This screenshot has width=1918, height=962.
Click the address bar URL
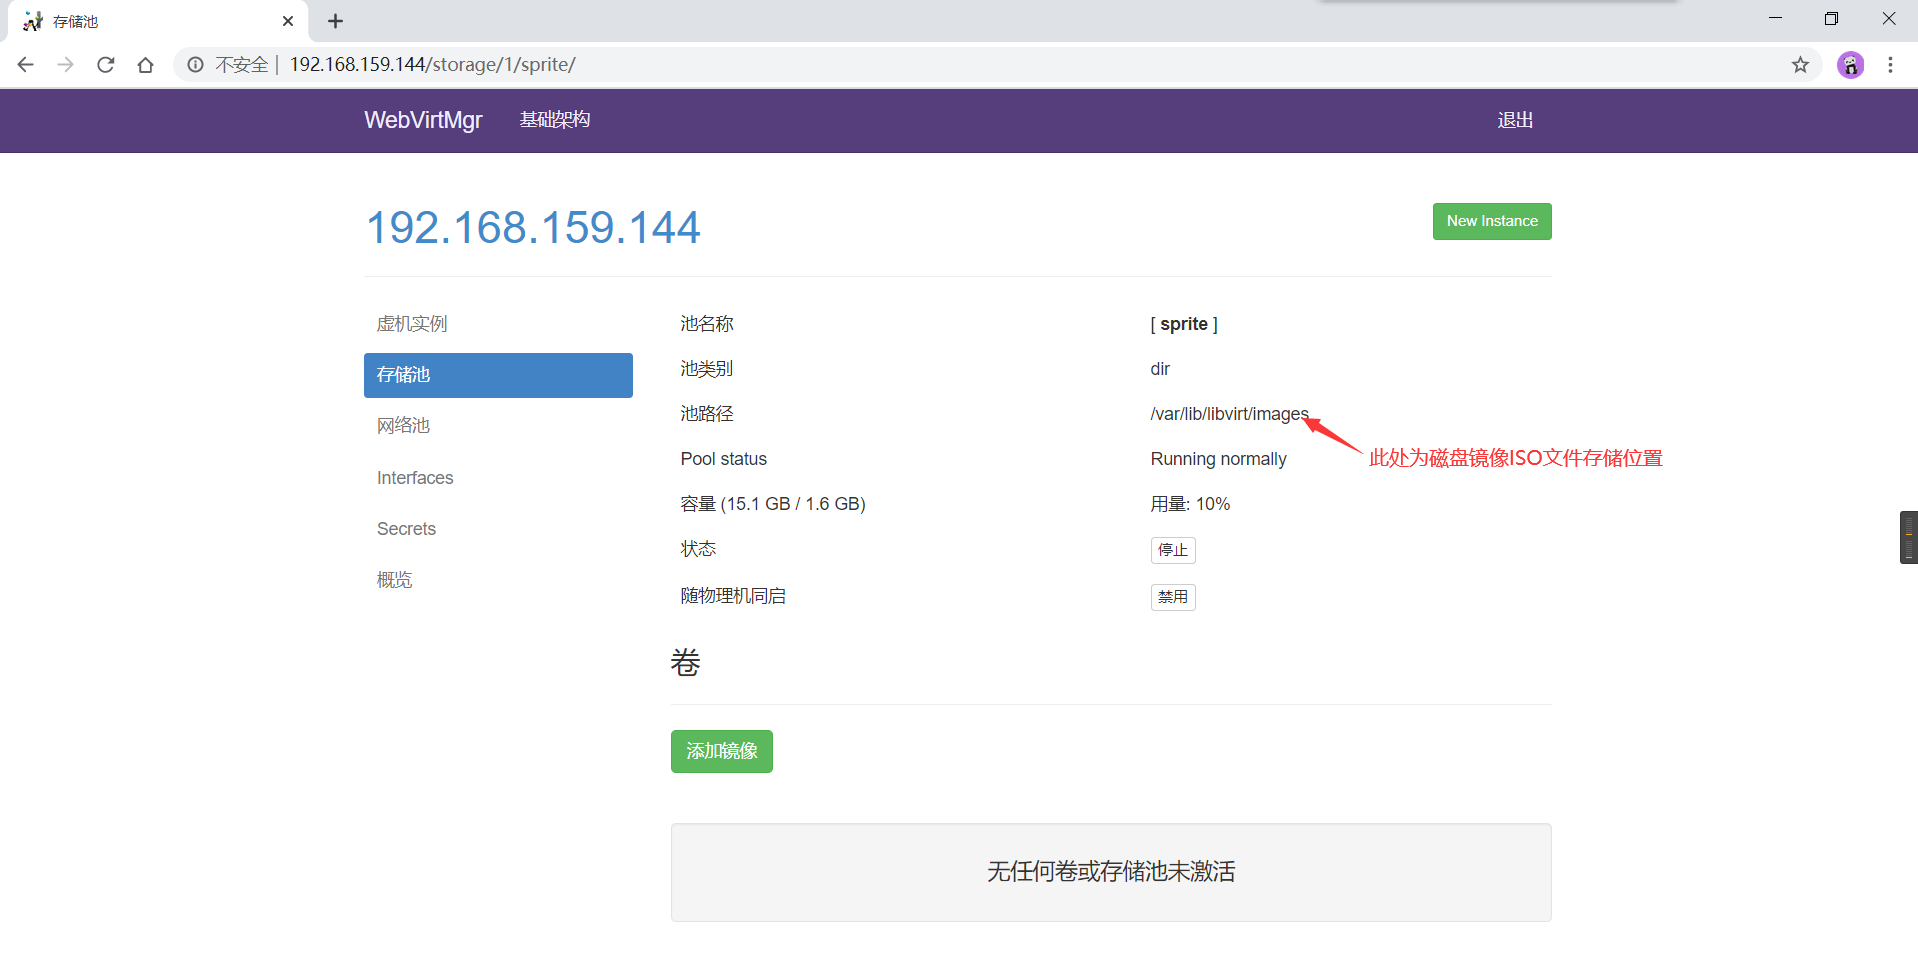pyautogui.click(x=433, y=65)
